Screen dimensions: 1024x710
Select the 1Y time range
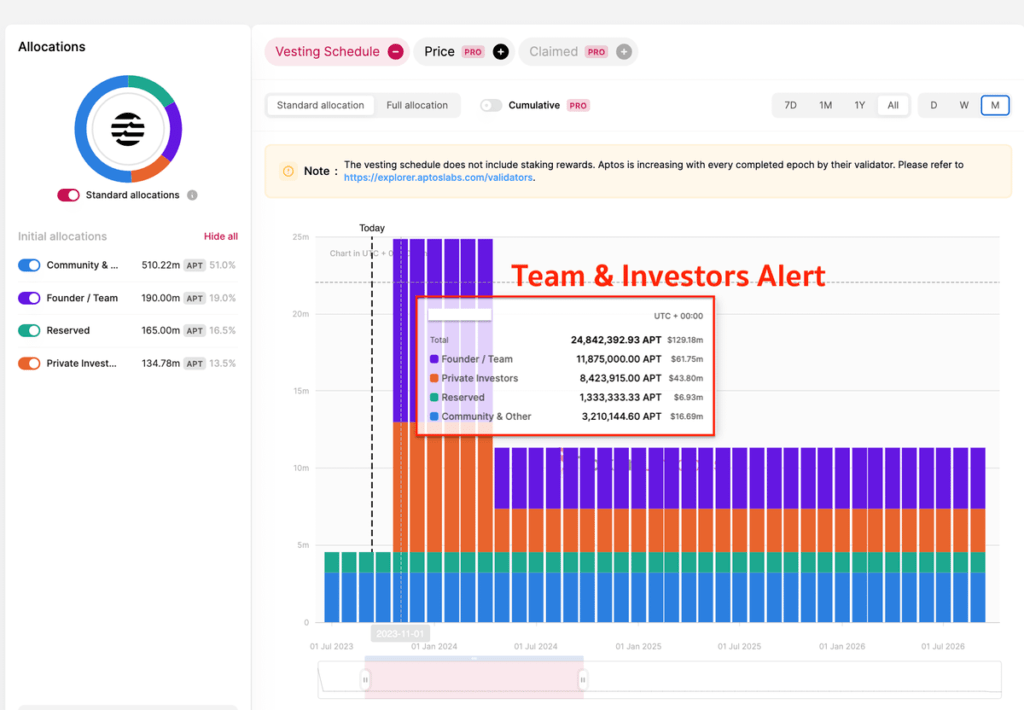(x=860, y=105)
